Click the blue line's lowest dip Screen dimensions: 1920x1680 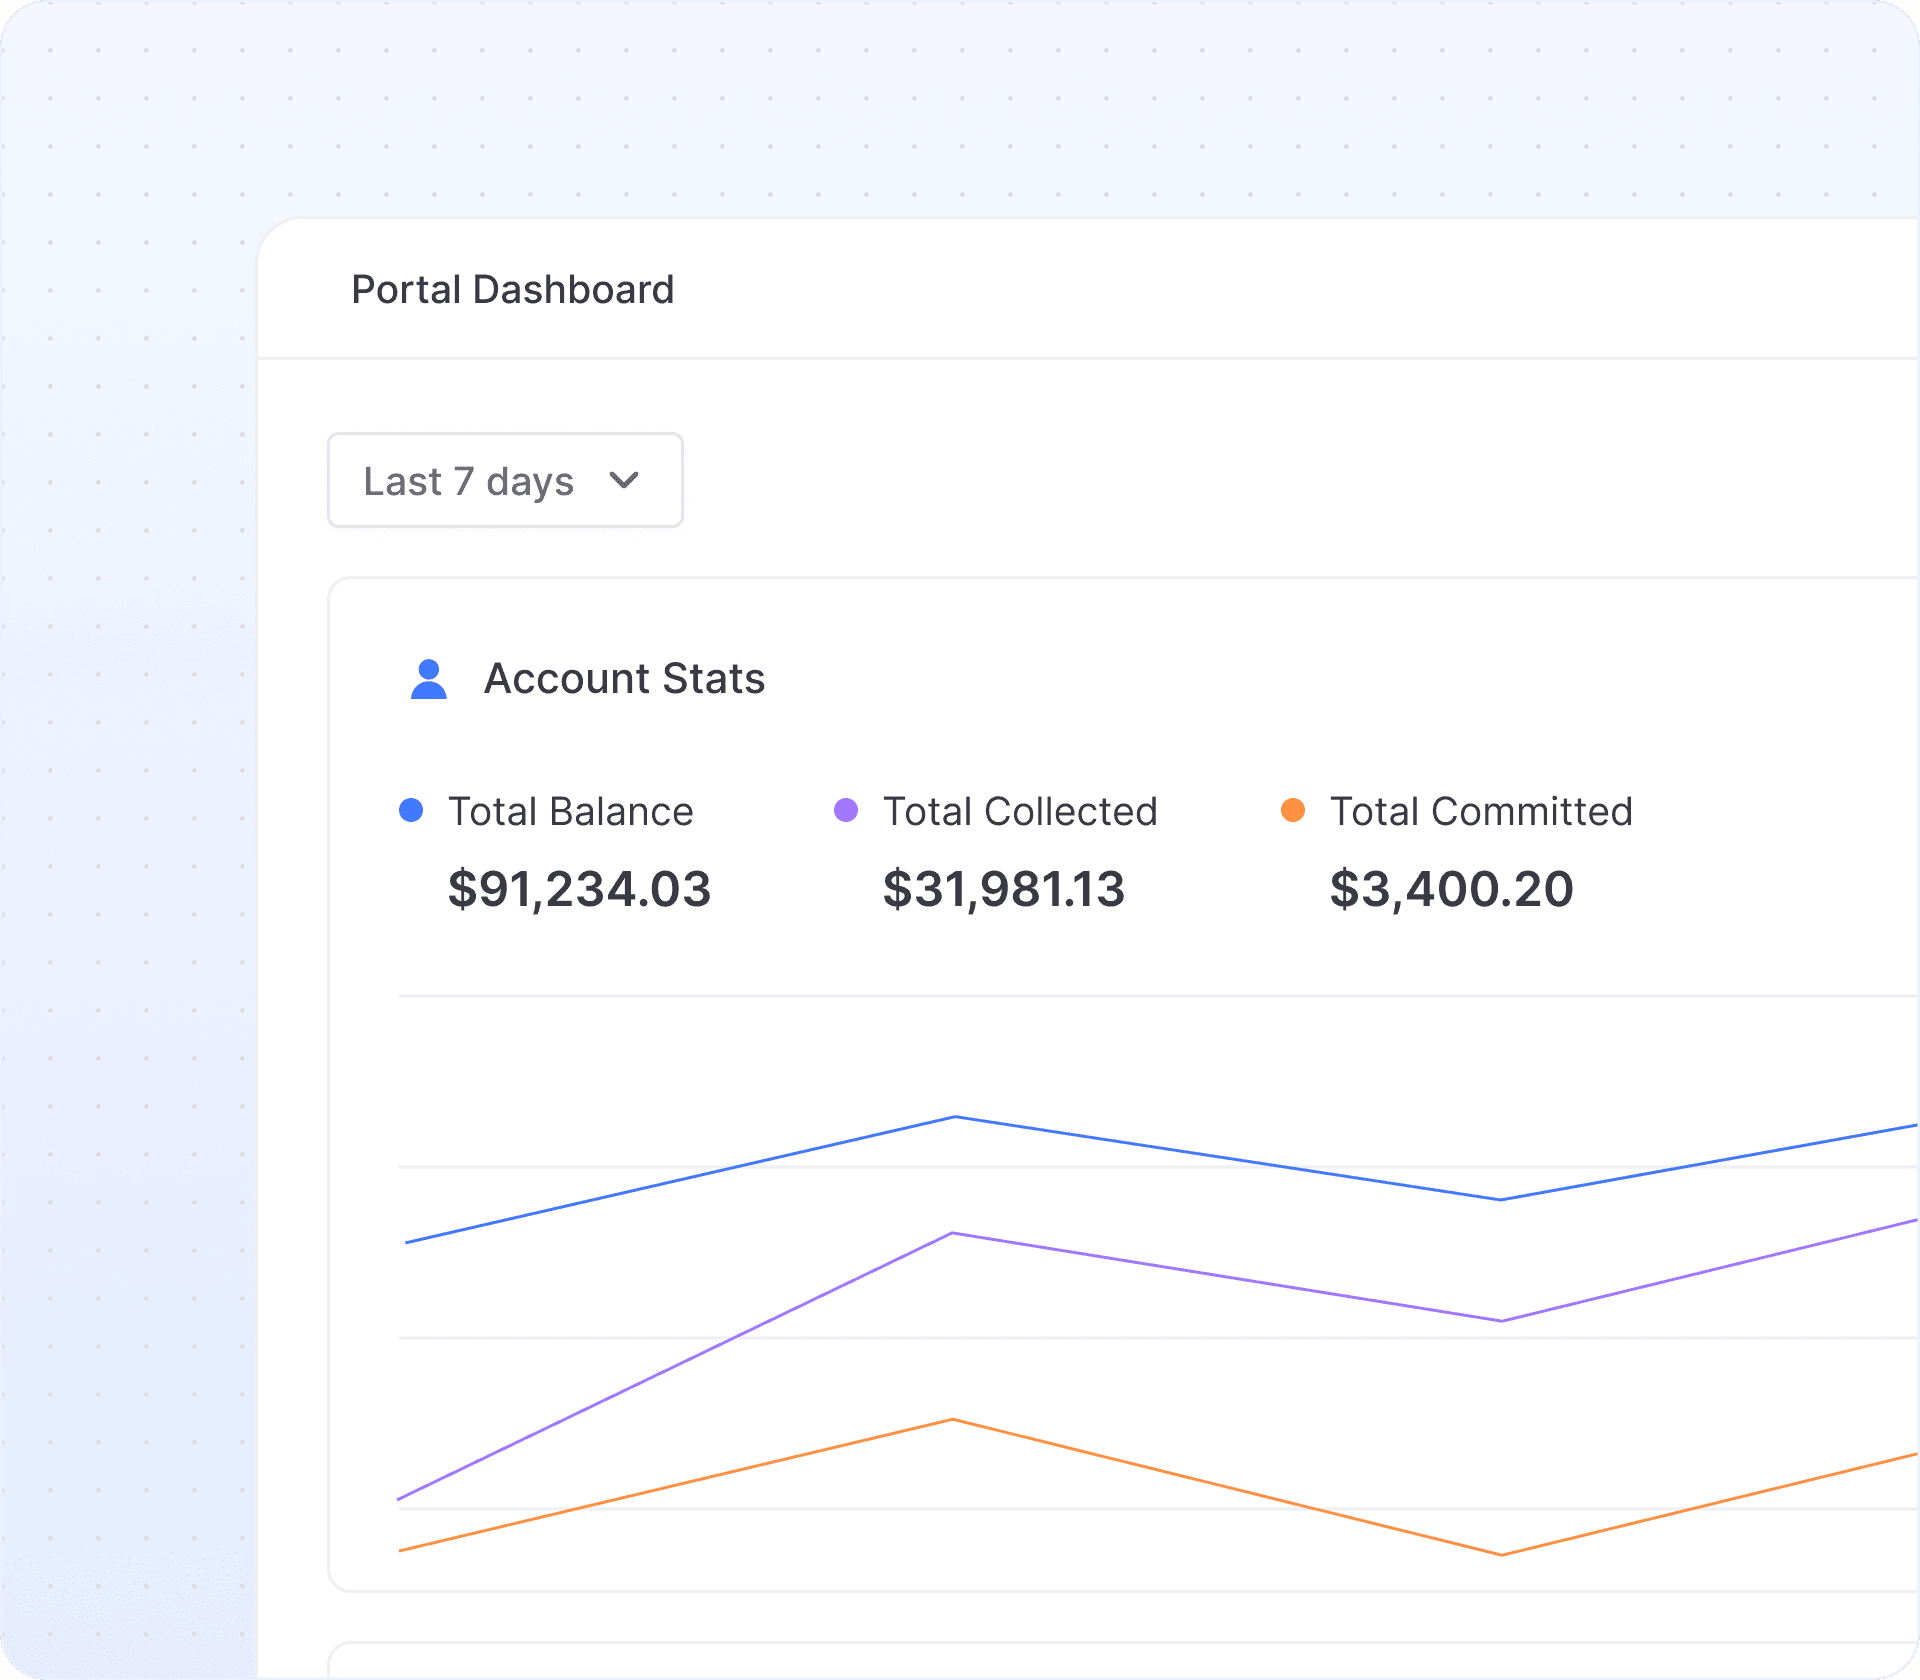coord(1501,1199)
